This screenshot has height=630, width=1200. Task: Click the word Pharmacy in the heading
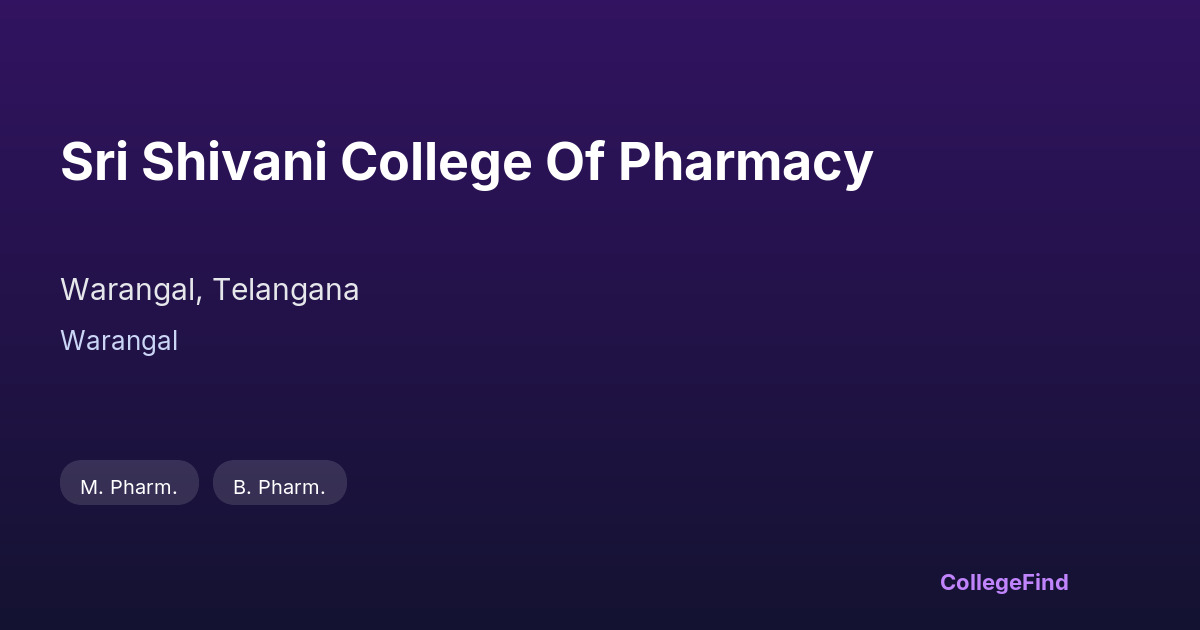tap(746, 162)
